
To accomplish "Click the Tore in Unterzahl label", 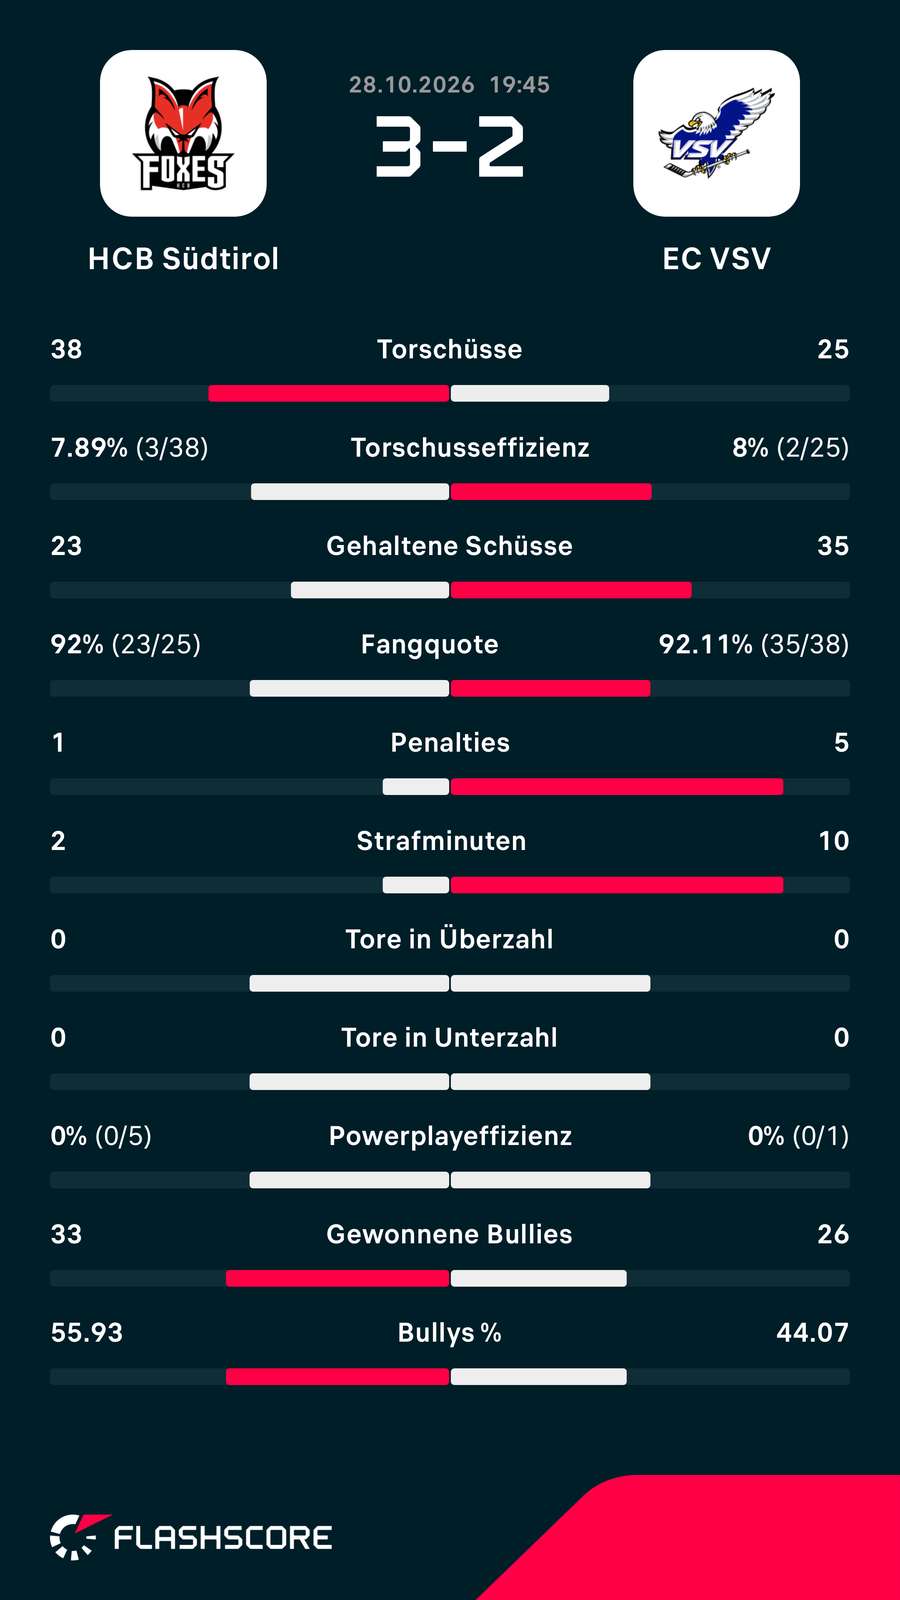I will click(449, 1037).
